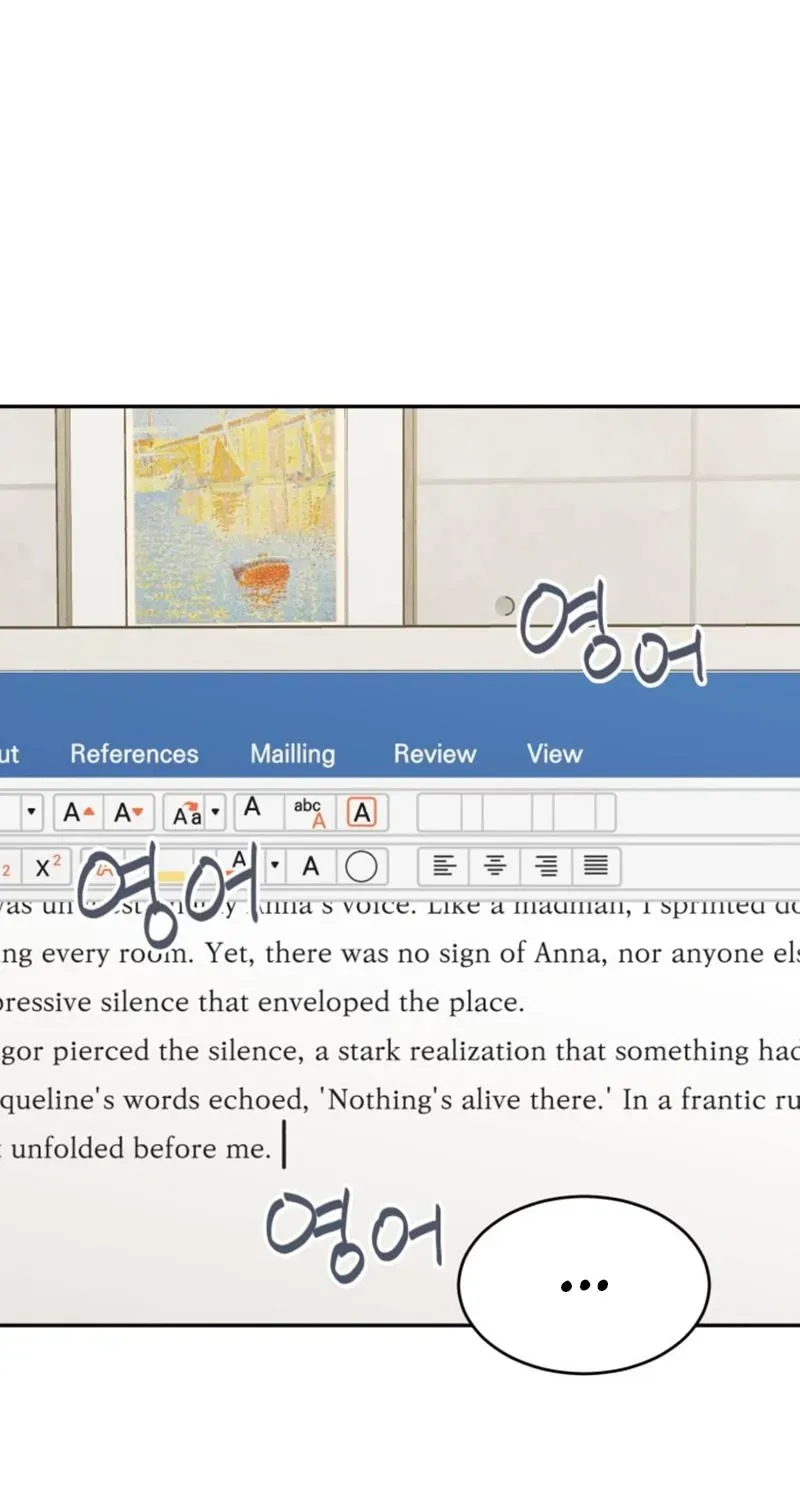Decrease font size with the shrink font icon
Viewport: 800px width, 1500px height.
point(129,814)
